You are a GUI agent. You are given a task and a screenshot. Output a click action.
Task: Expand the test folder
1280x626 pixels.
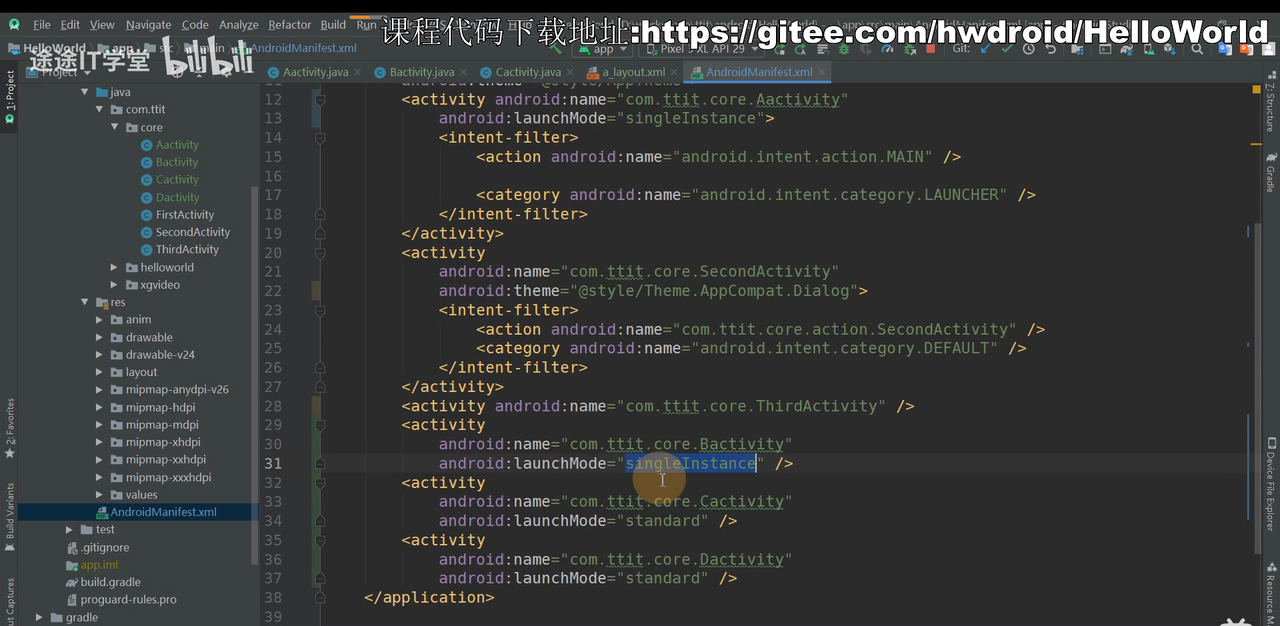70,529
